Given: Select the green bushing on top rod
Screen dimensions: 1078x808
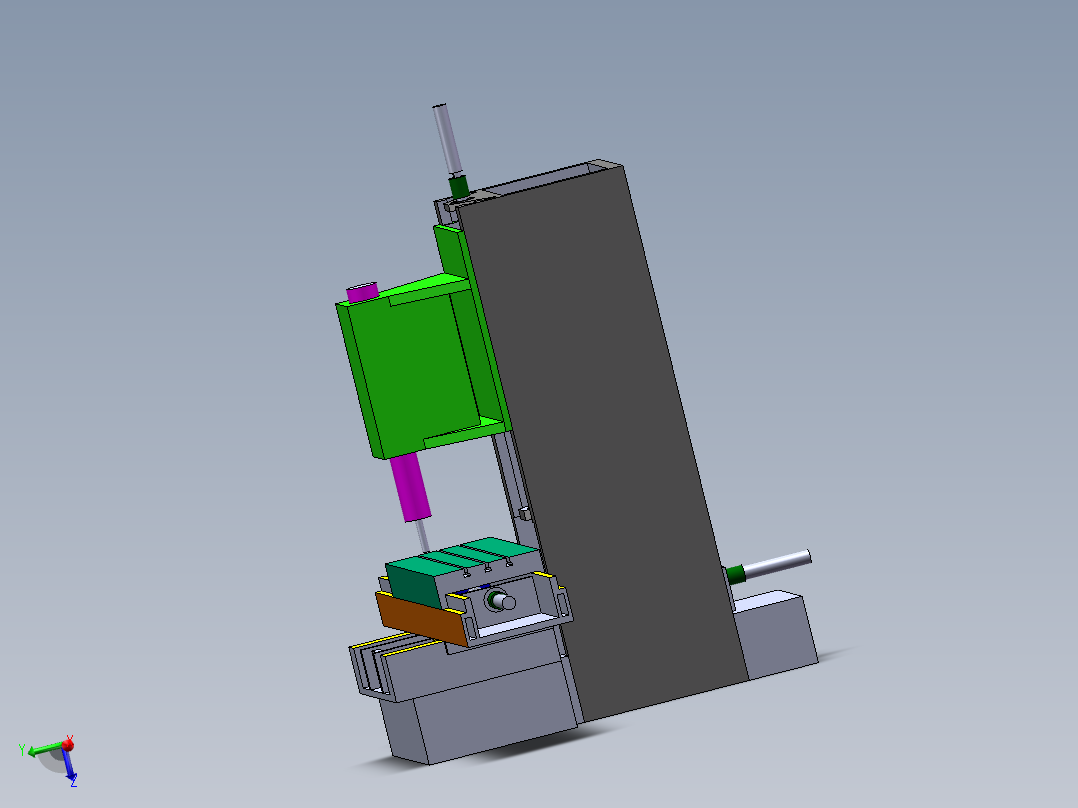Looking at the screenshot, I should click(x=459, y=185).
